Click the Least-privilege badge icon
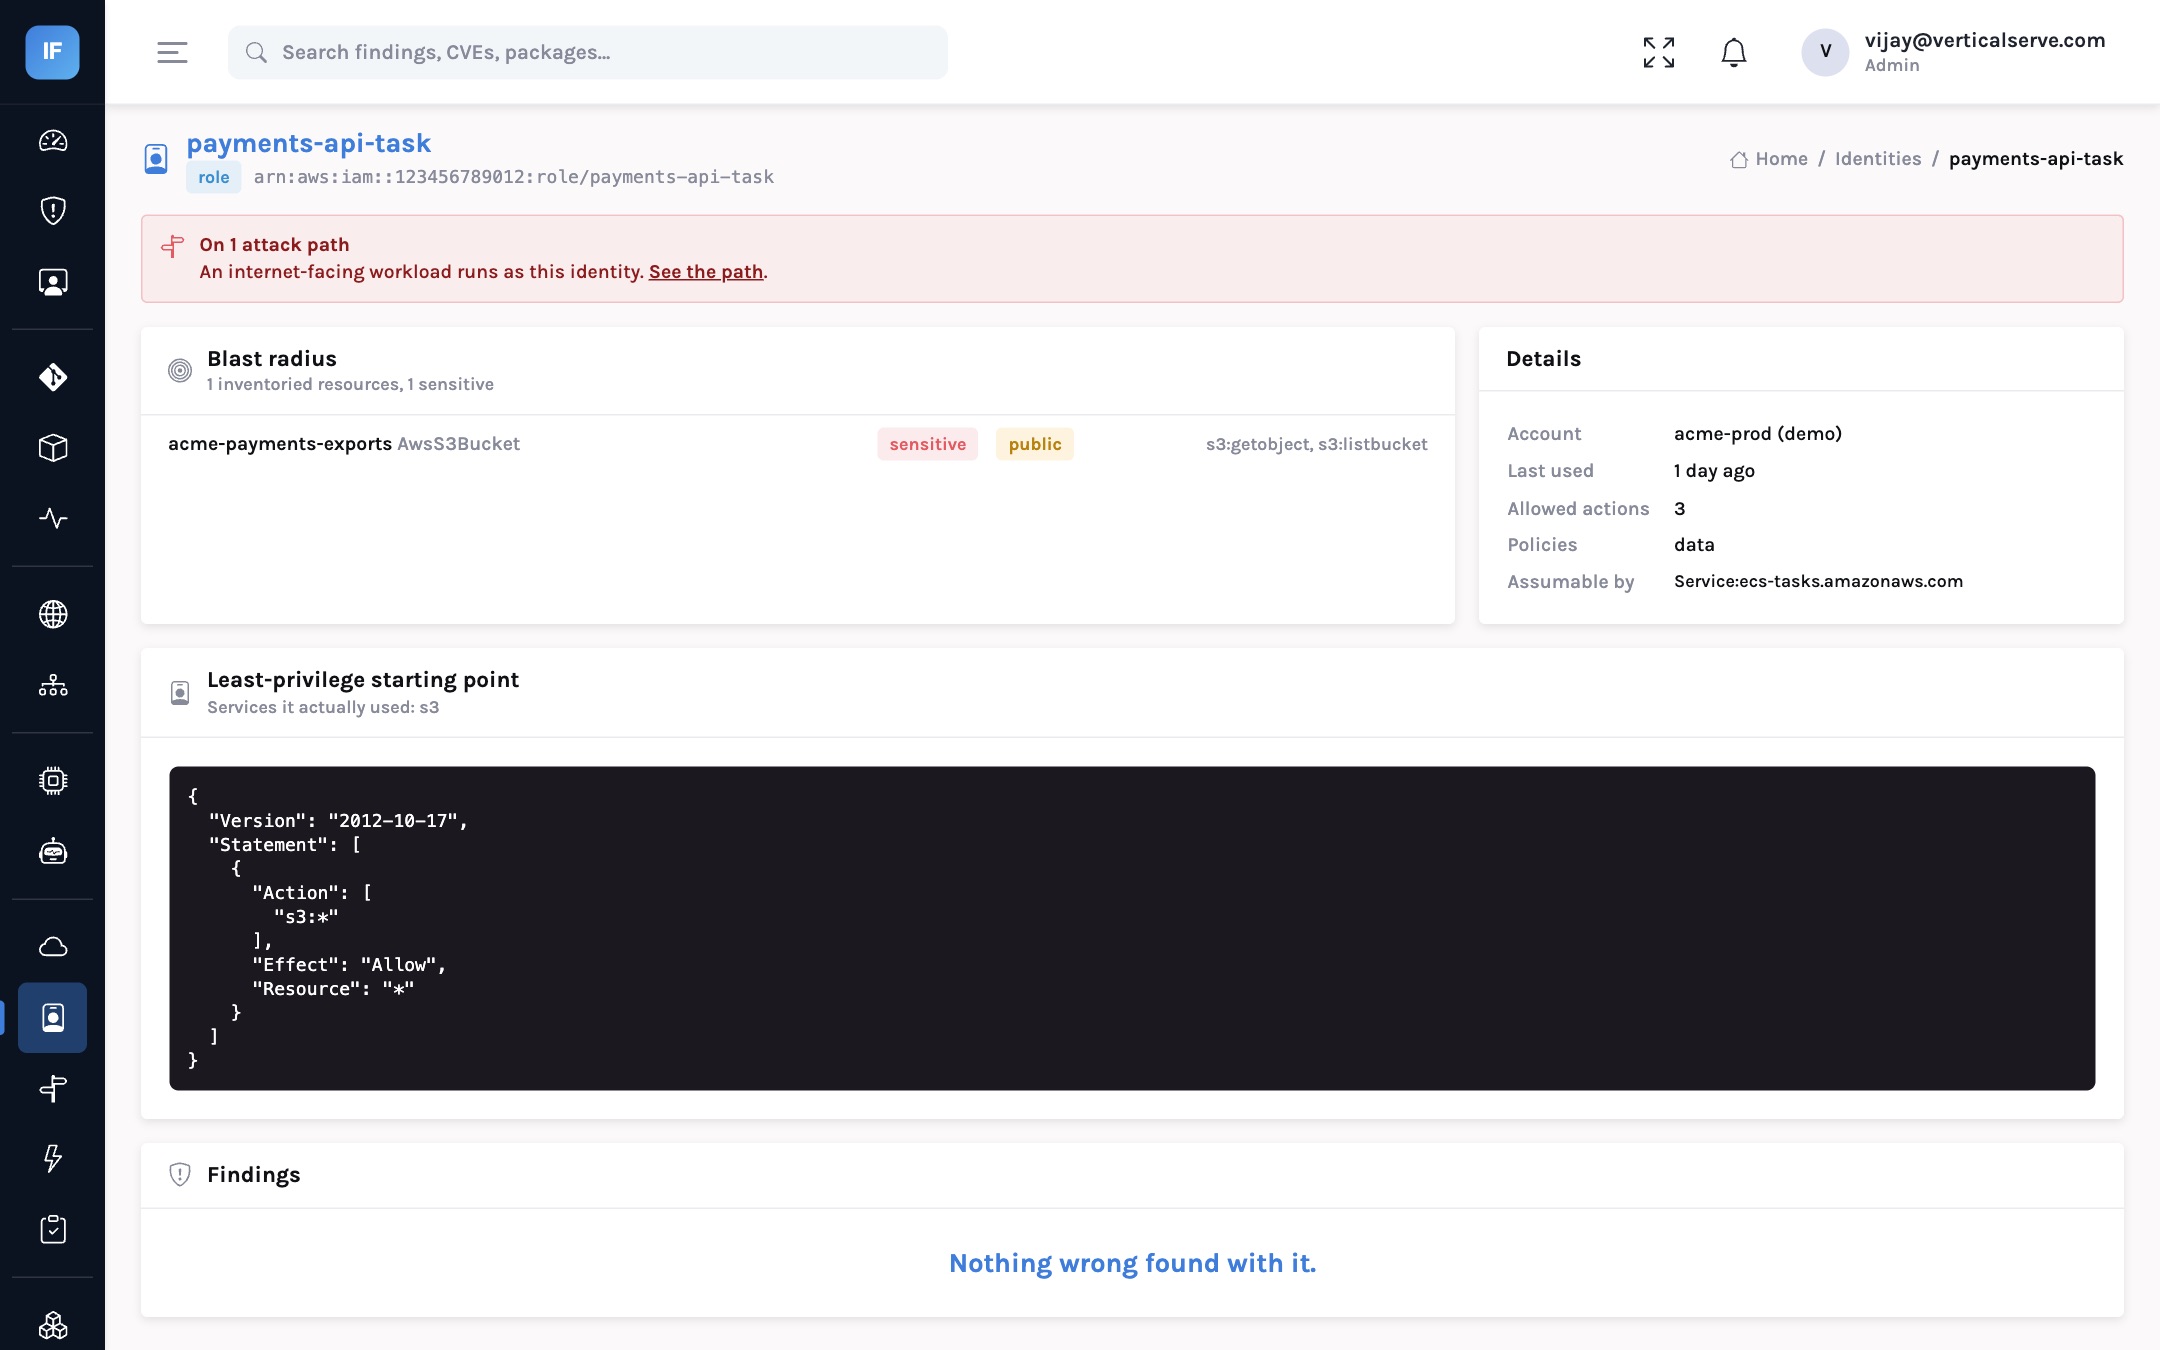This screenshot has height=1350, width=2160. tap(180, 693)
